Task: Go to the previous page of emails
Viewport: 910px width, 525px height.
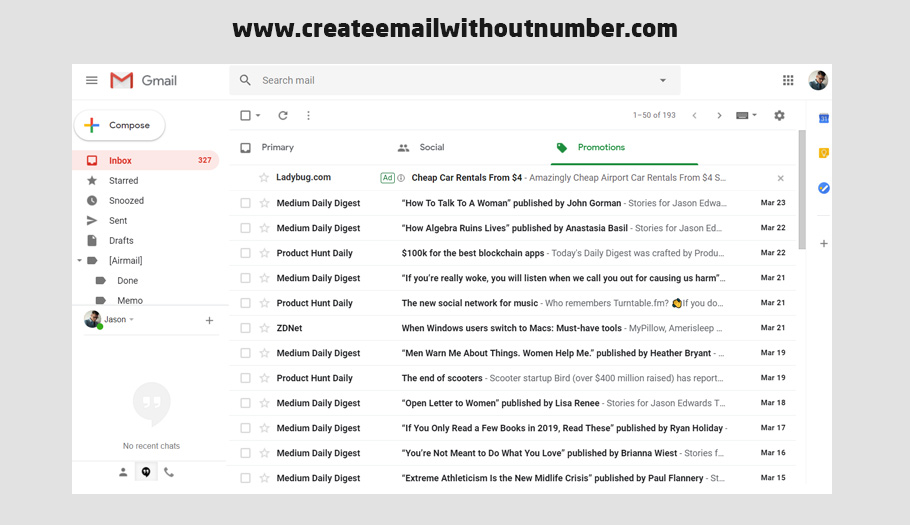Action: (694, 115)
